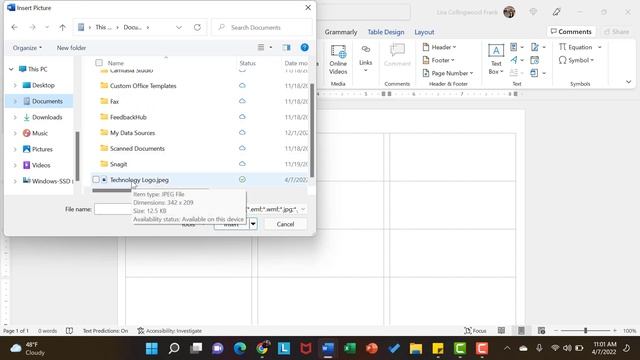Image resolution: width=640 pixels, height=360 pixels.
Task: Open Microsoft Edge from taskbar
Action: click(x=240, y=349)
